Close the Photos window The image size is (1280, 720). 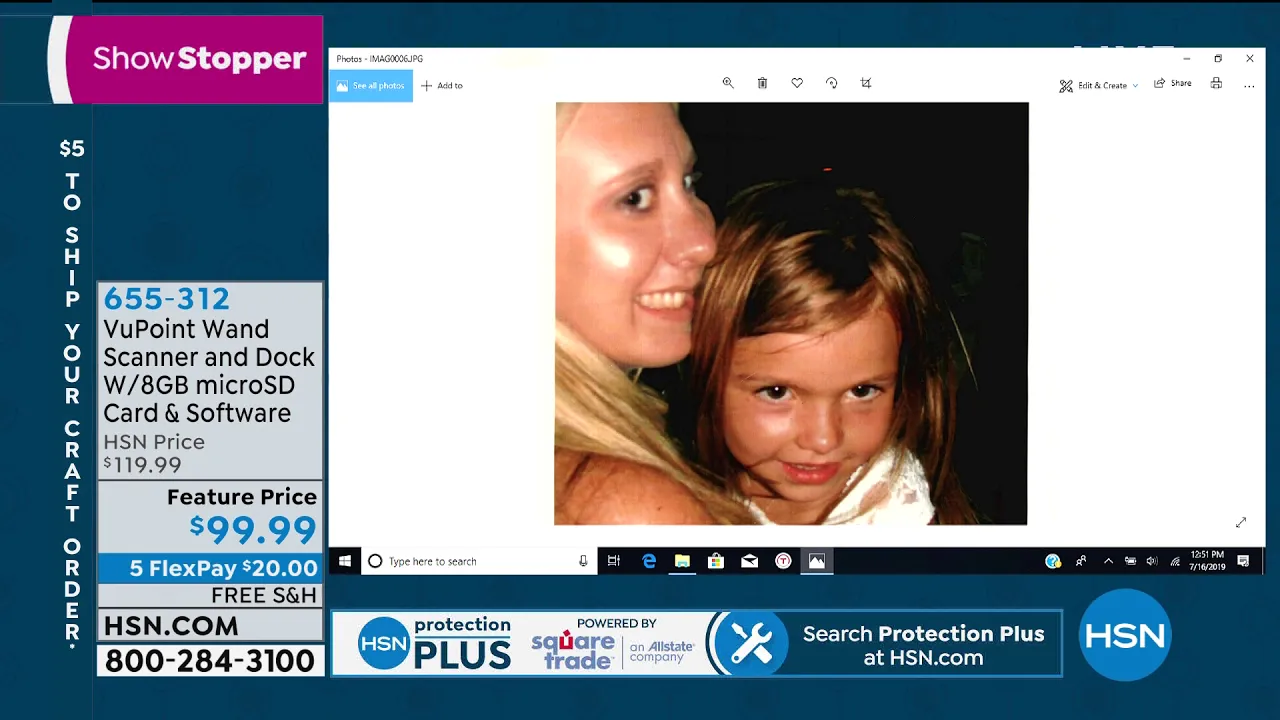coord(1249,59)
